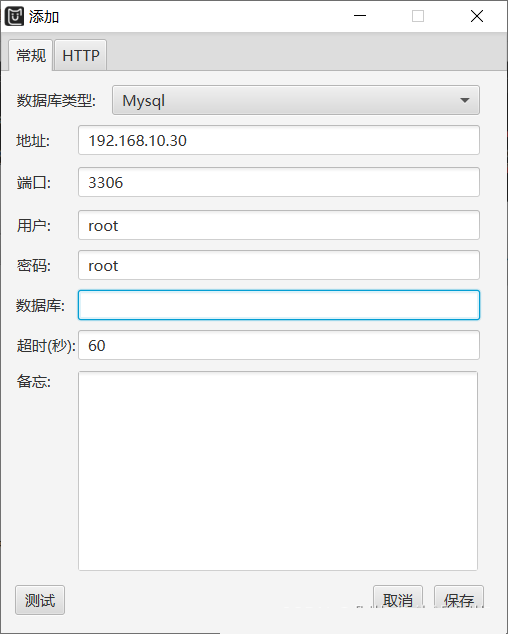
Task: Click the 测试 button
Action: pos(40,600)
